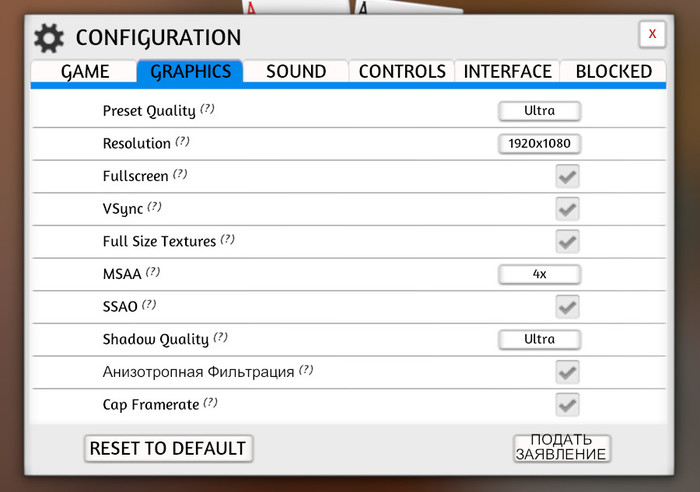Open the Preset Quality dropdown
The height and width of the screenshot is (492, 700).
click(x=539, y=110)
